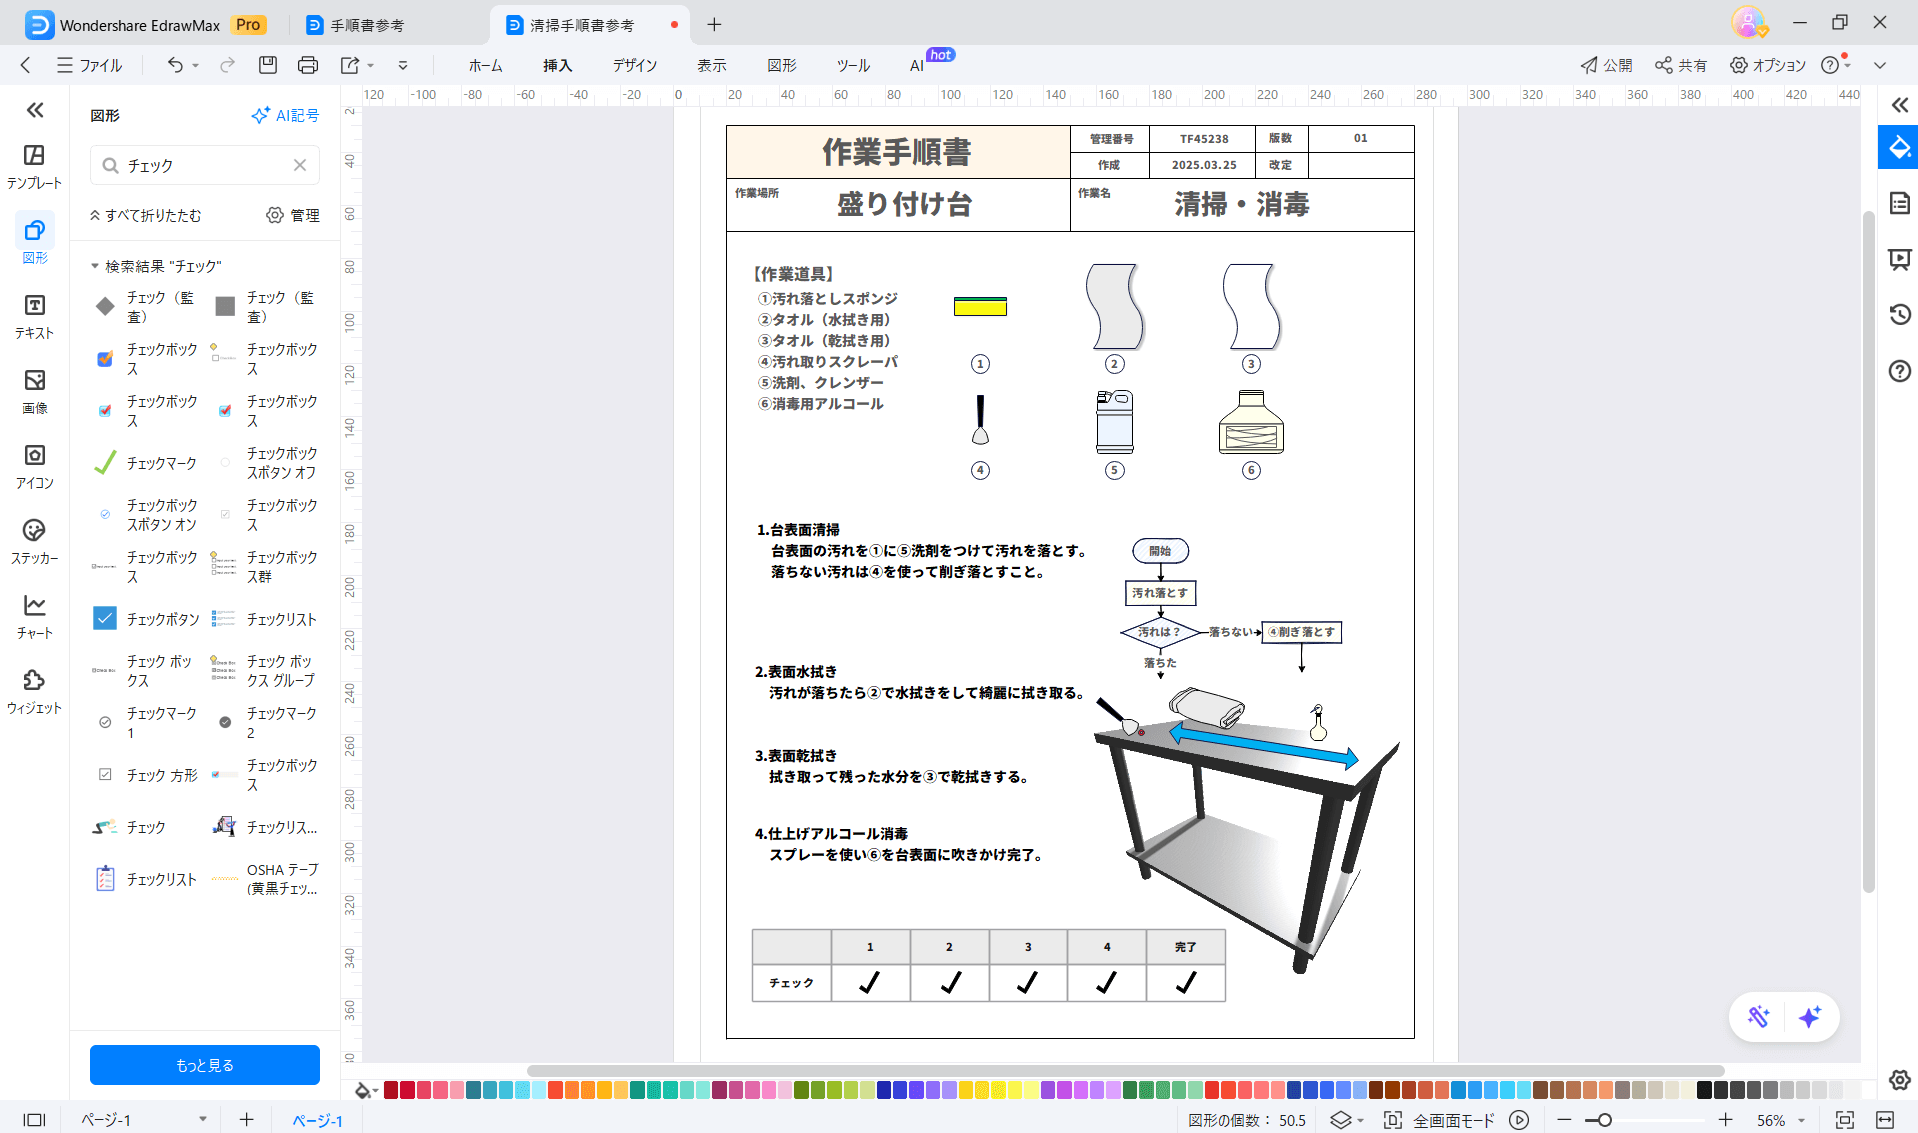
Task: Click the 公開 publish button
Action: [x=1606, y=65]
